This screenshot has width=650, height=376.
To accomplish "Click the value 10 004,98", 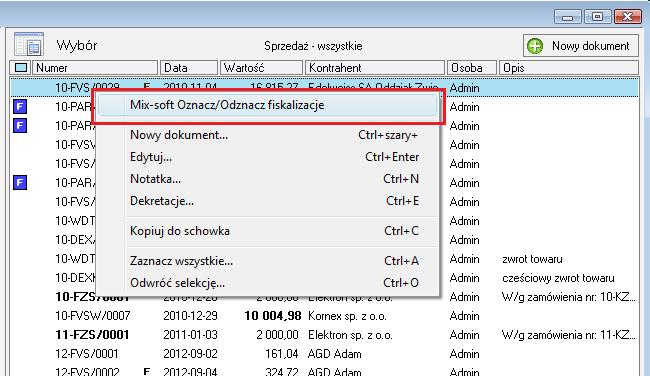I will pos(273,316).
